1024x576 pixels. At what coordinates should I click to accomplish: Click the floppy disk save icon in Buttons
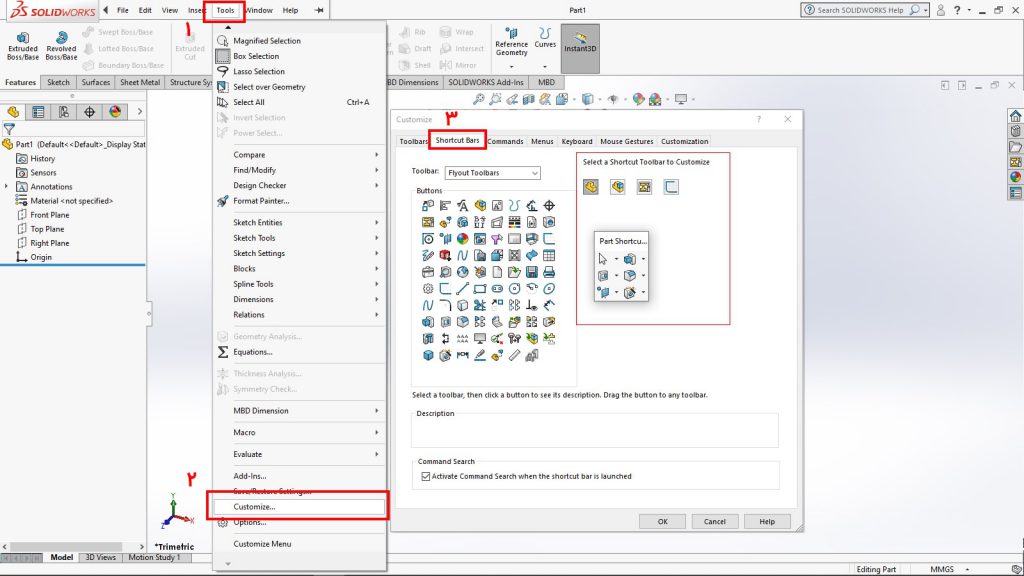click(532, 272)
